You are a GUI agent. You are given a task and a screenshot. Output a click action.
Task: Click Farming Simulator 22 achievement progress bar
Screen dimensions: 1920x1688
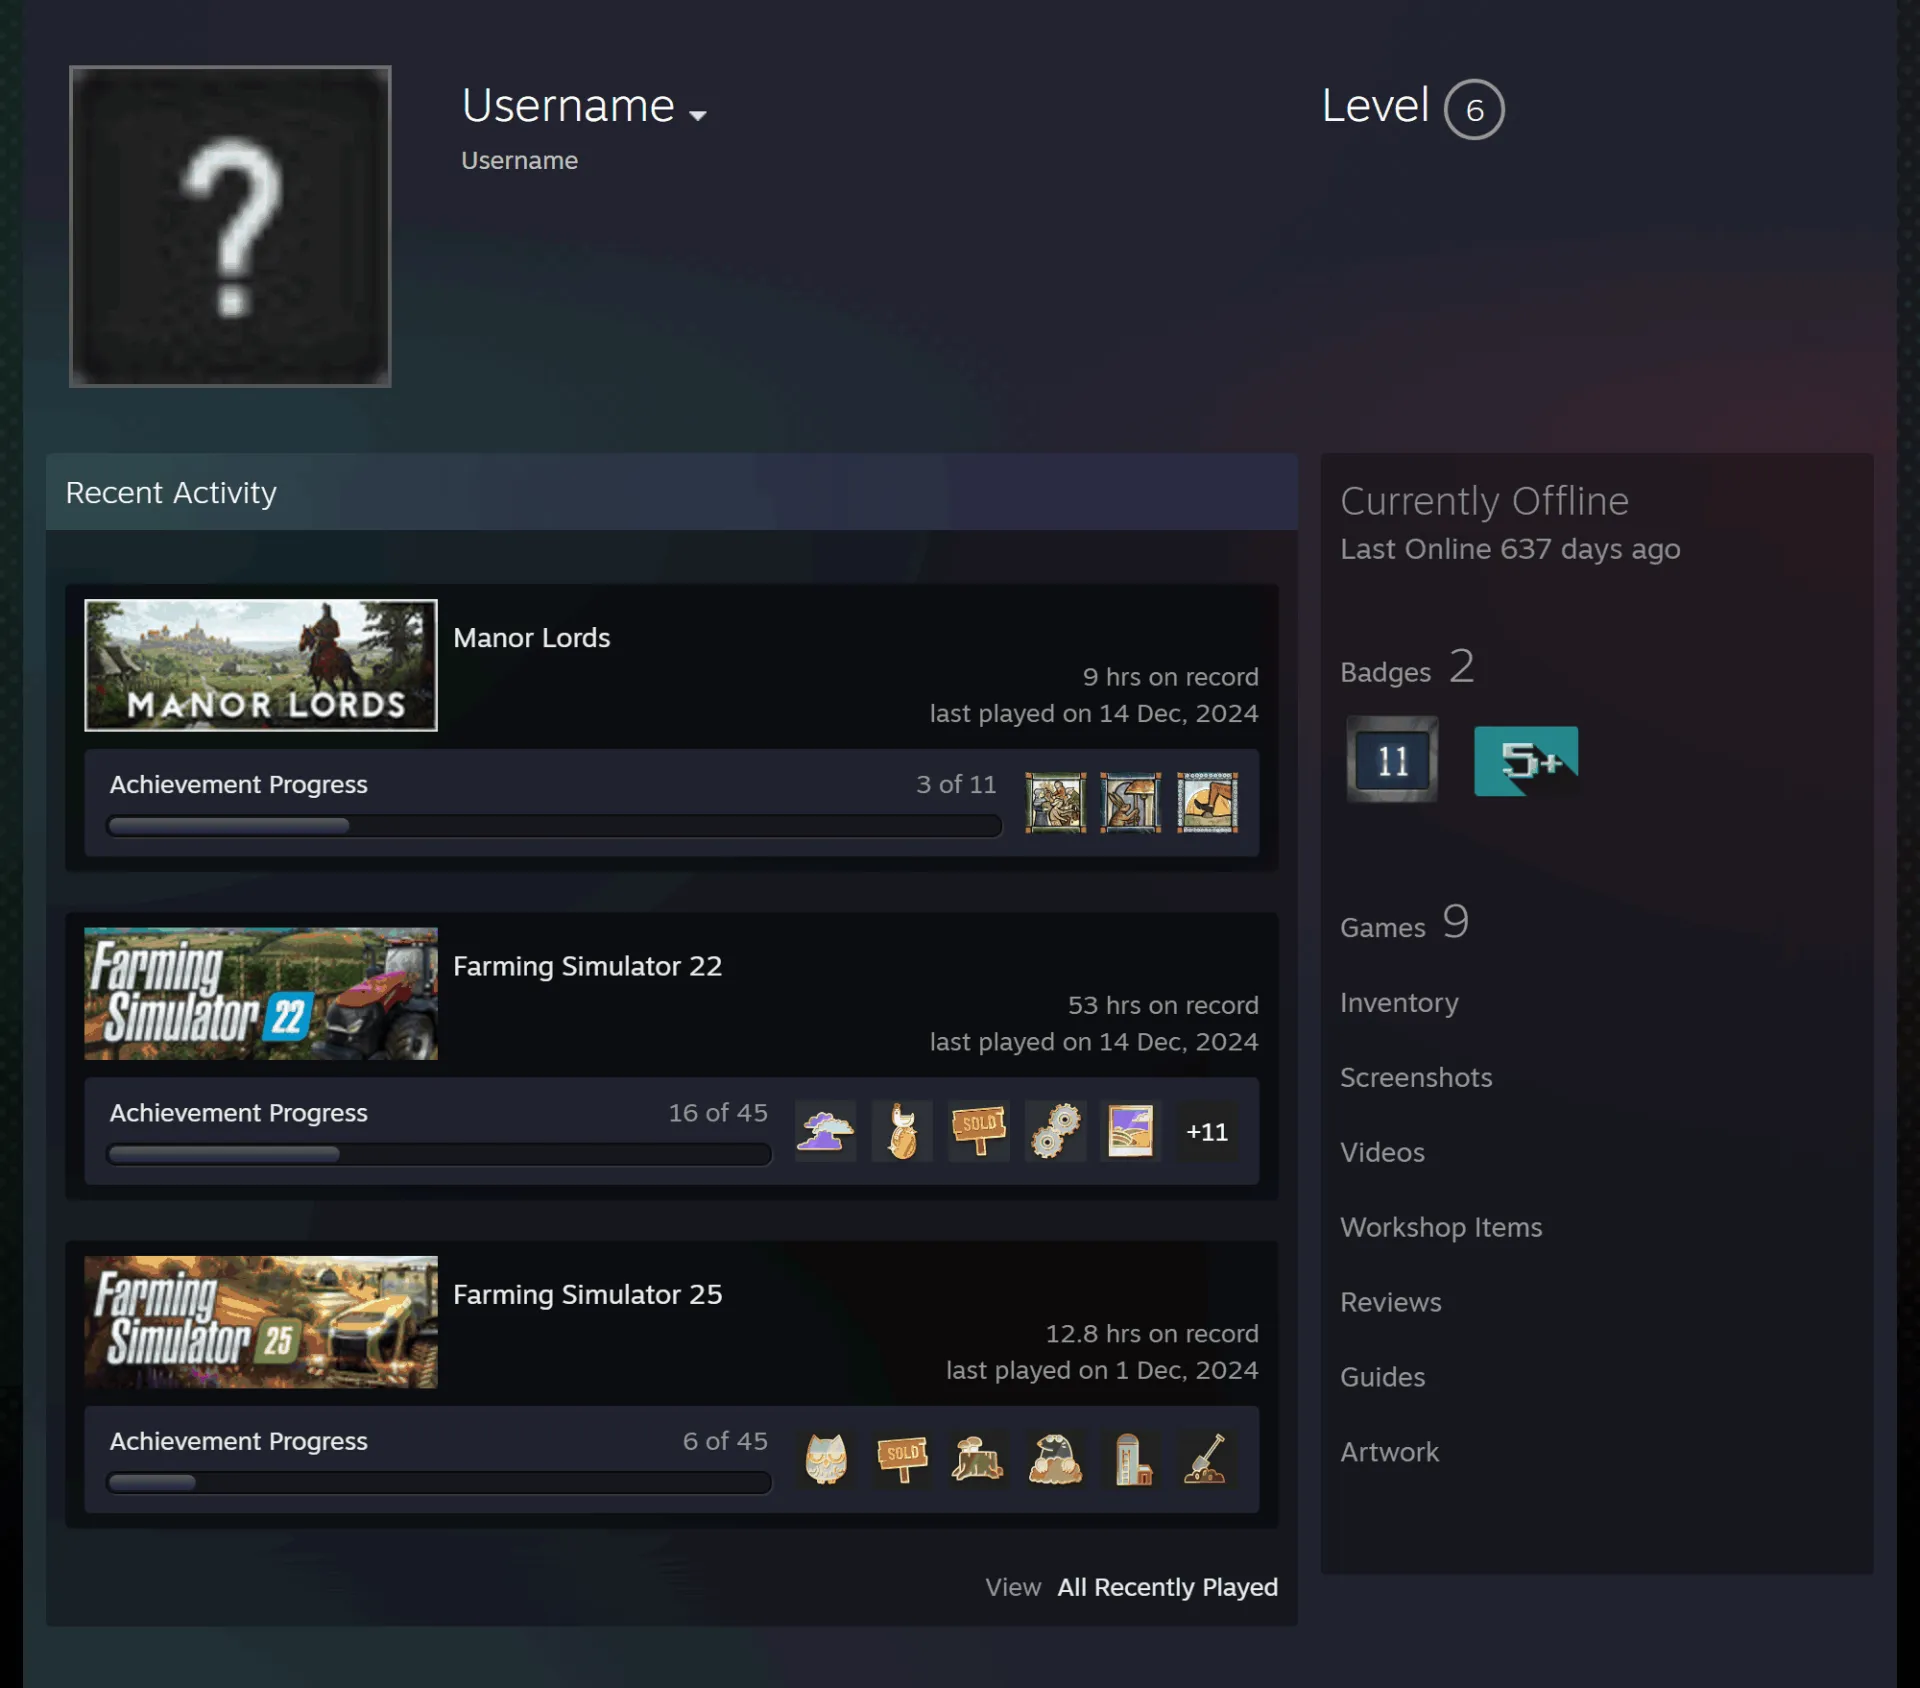pos(439,1154)
